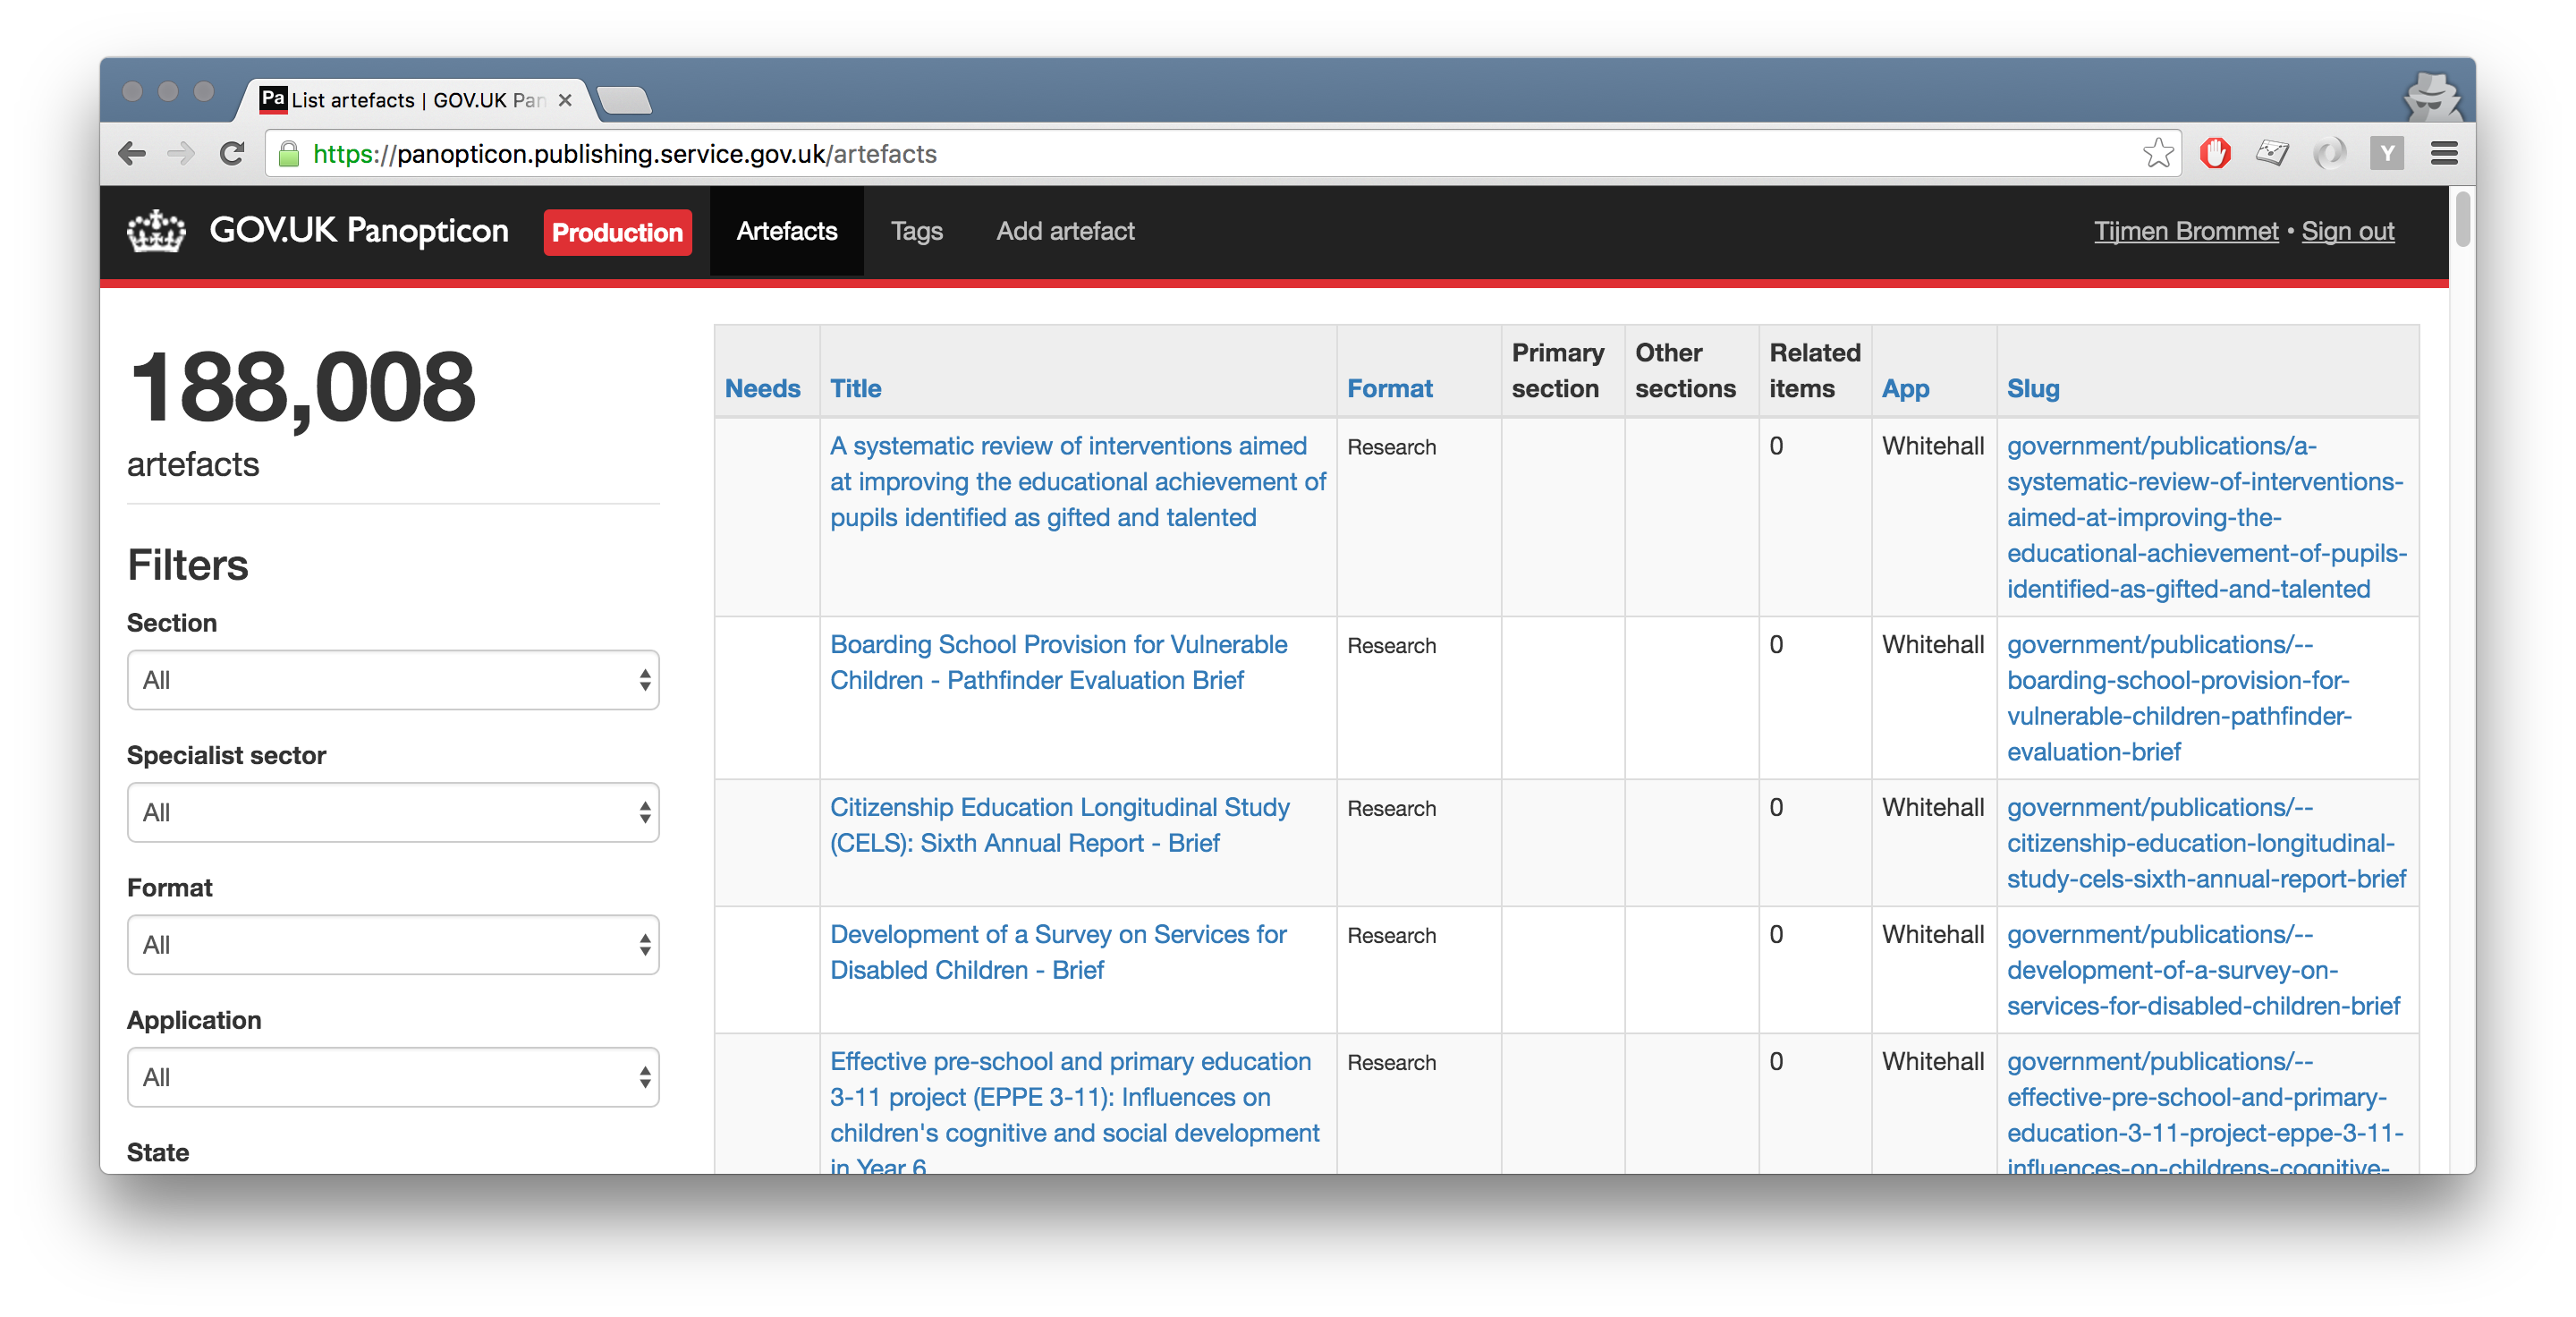Expand the Format filter dropdown
This screenshot has height=1317, width=2576.
coord(393,945)
